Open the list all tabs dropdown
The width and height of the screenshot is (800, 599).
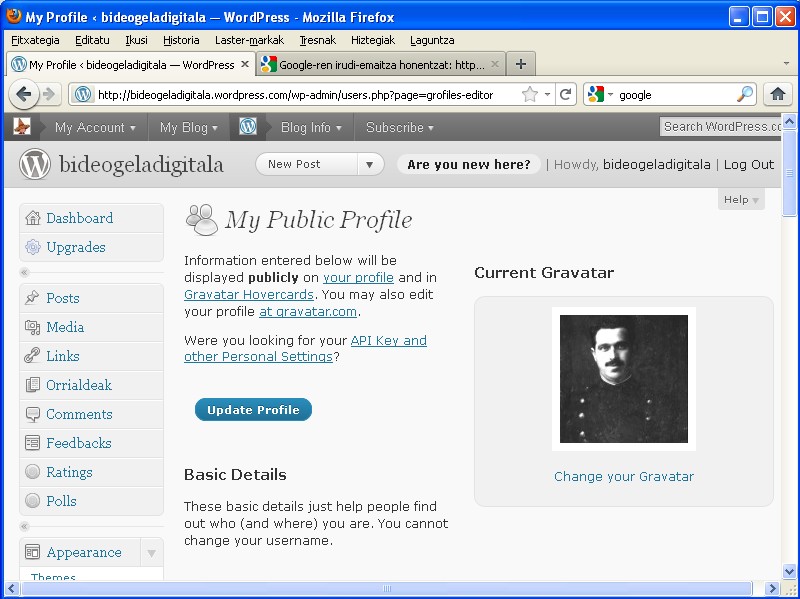click(787, 64)
